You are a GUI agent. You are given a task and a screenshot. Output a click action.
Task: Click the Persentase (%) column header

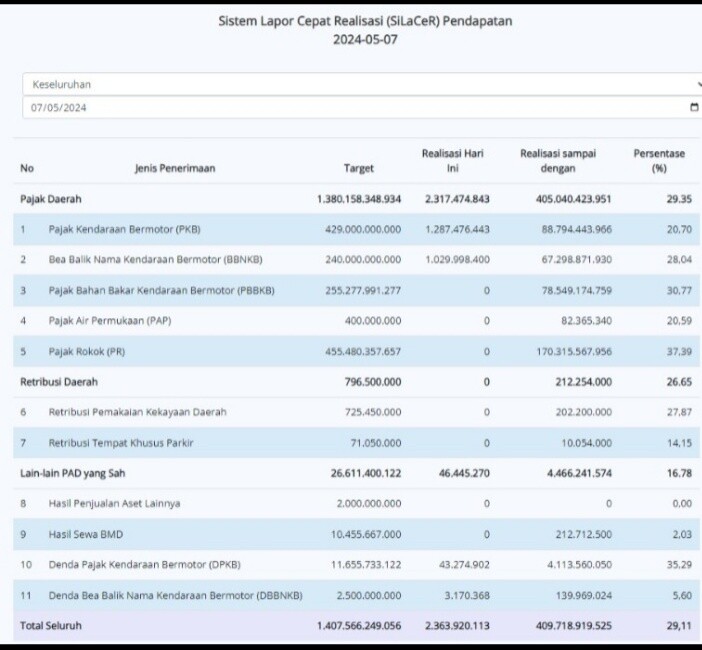coord(659,161)
